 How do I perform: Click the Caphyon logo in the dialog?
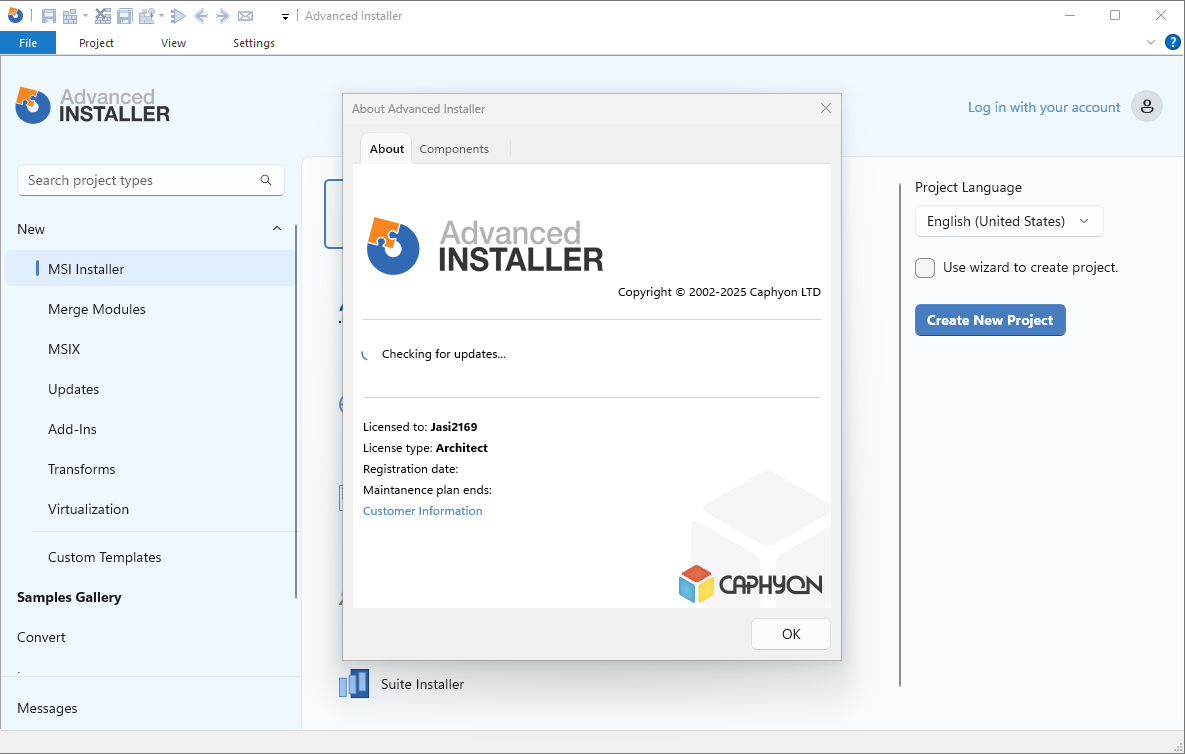click(x=750, y=584)
